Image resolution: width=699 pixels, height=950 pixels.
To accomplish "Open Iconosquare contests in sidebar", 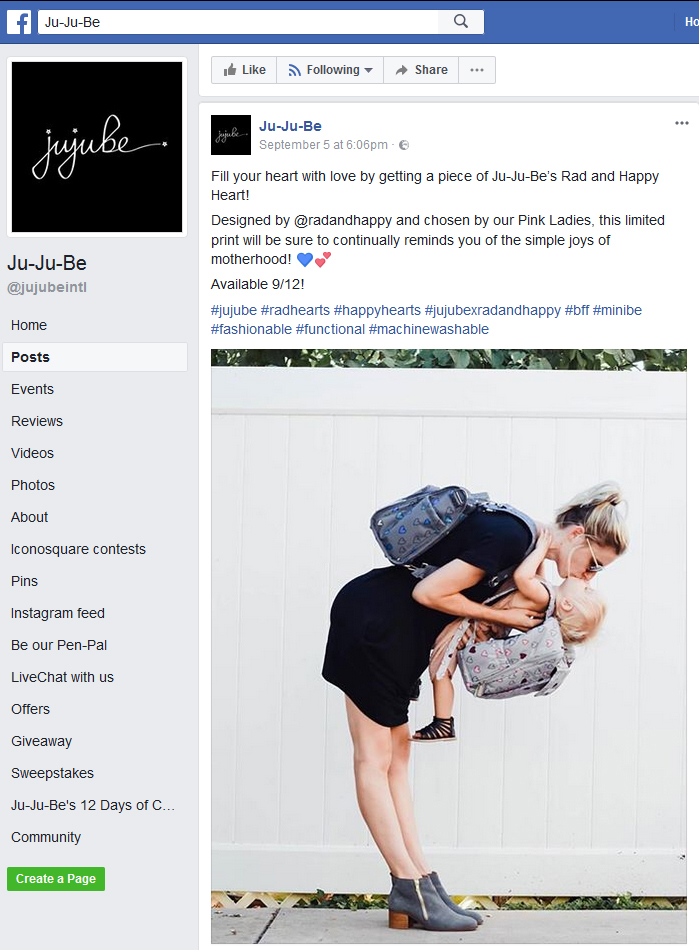I will (78, 549).
